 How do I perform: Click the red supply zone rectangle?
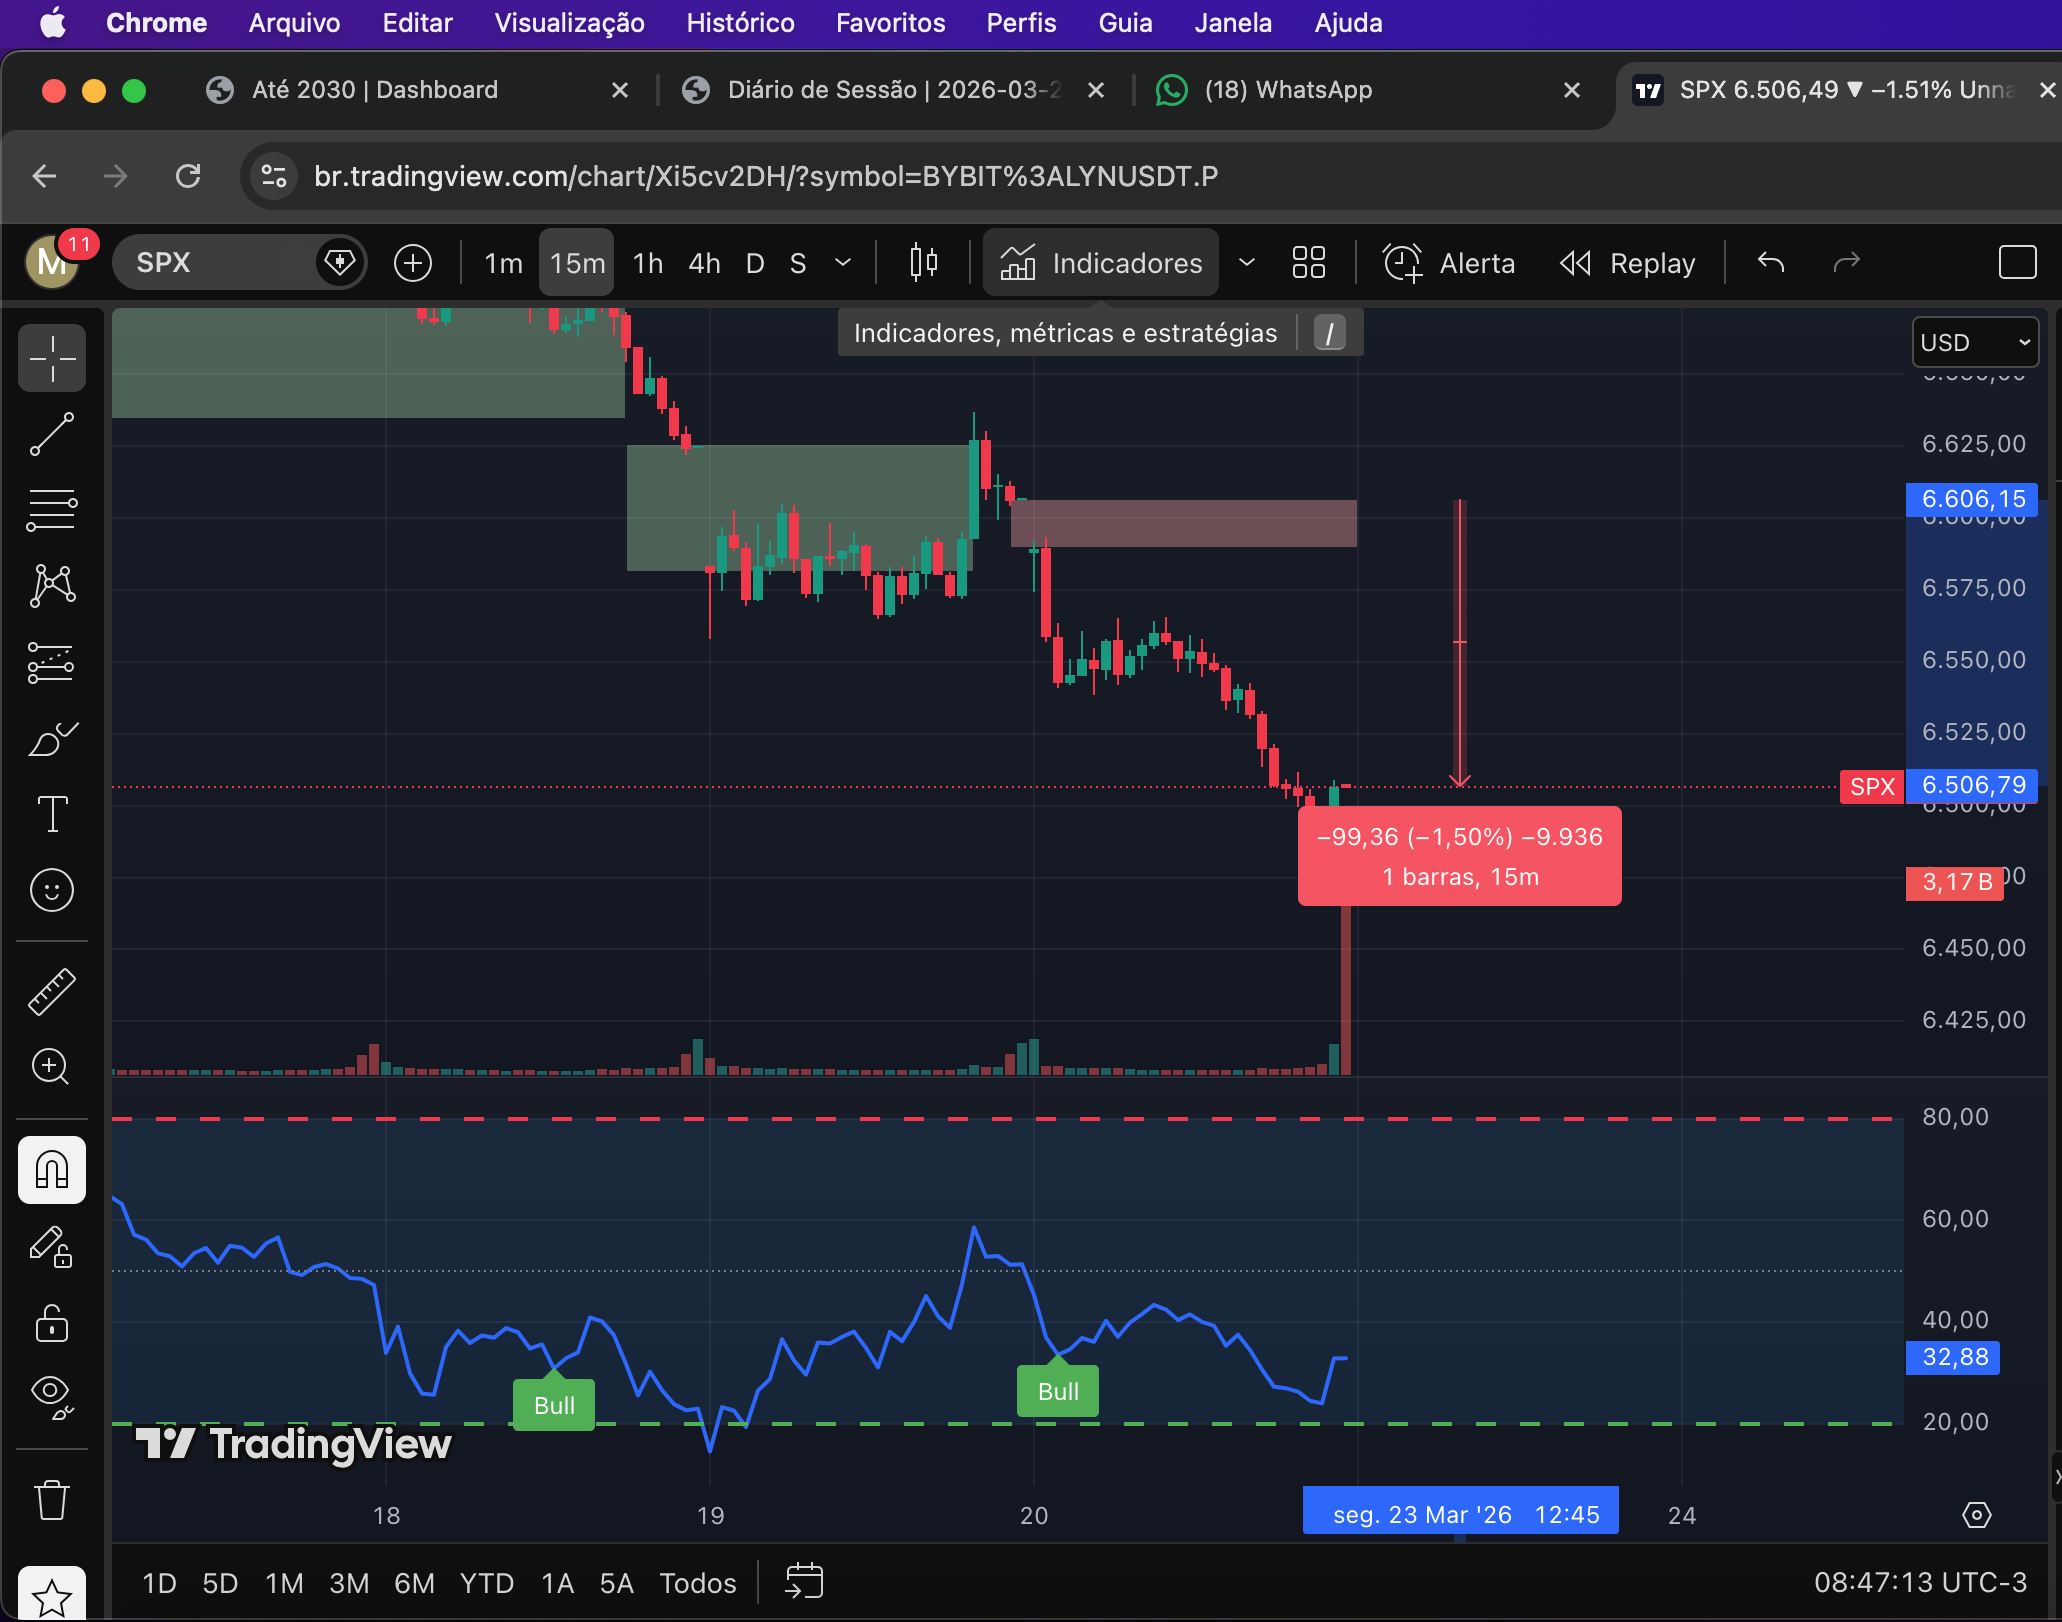(1183, 523)
